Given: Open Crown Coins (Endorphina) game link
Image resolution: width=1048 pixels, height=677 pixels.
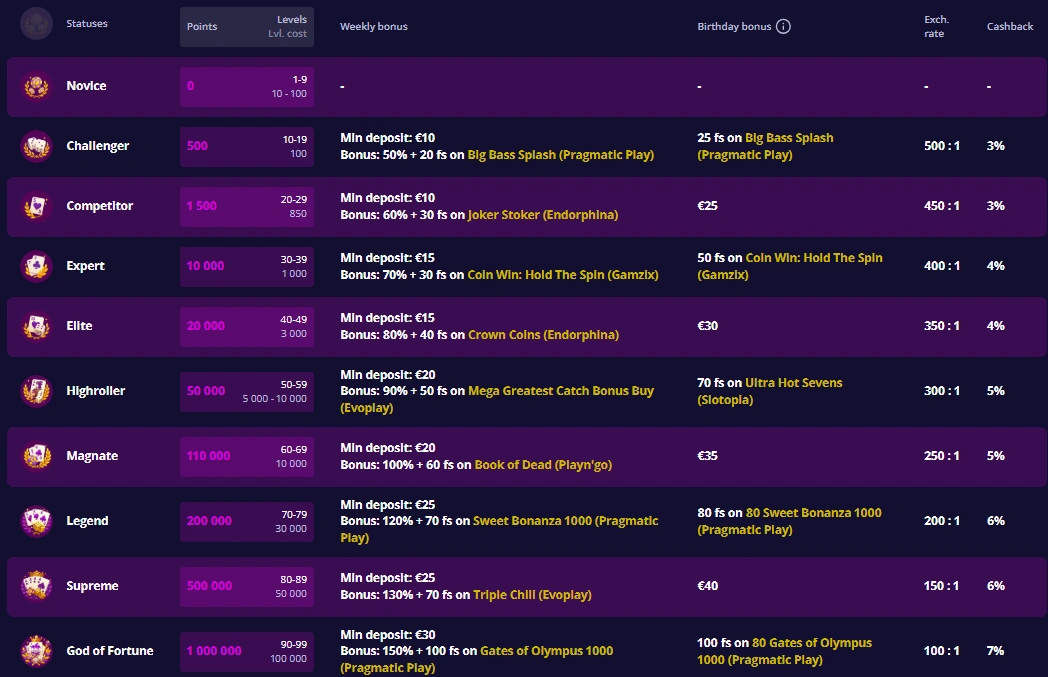Looking at the screenshot, I should coord(543,335).
